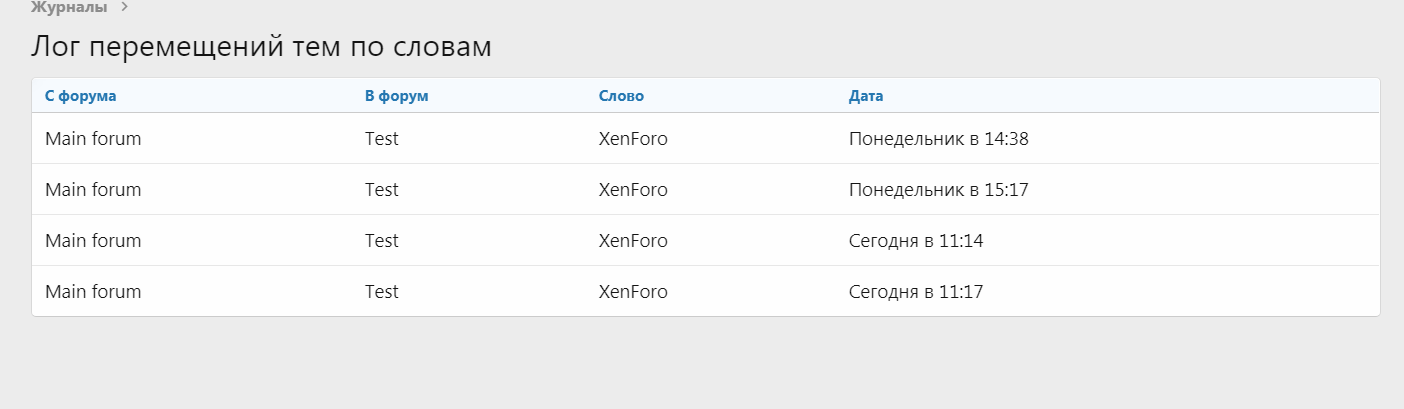
Task: Click Main forum in the 11:17 row
Action: coord(93,292)
